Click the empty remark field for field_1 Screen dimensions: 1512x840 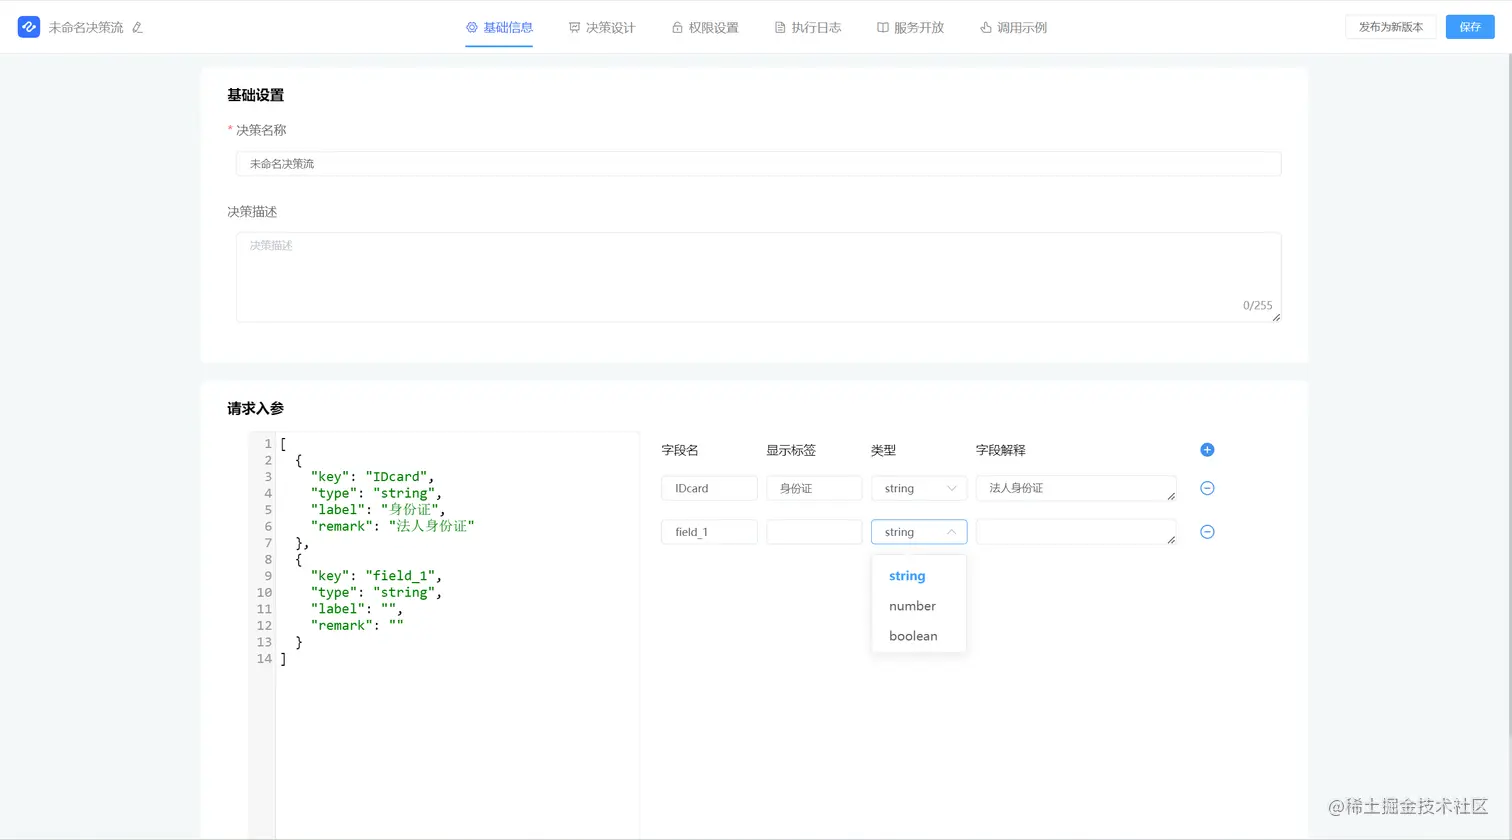pos(1076,532)
